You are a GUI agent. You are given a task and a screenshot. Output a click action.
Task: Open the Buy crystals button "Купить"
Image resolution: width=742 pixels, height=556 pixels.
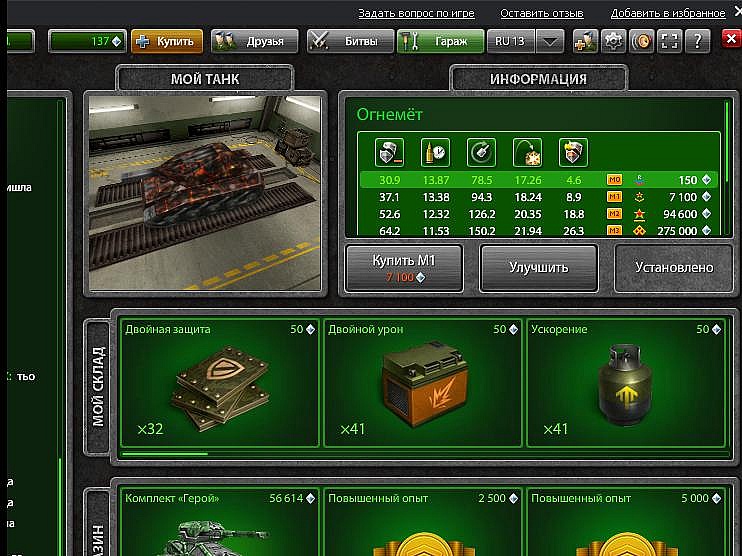[167, 41]
